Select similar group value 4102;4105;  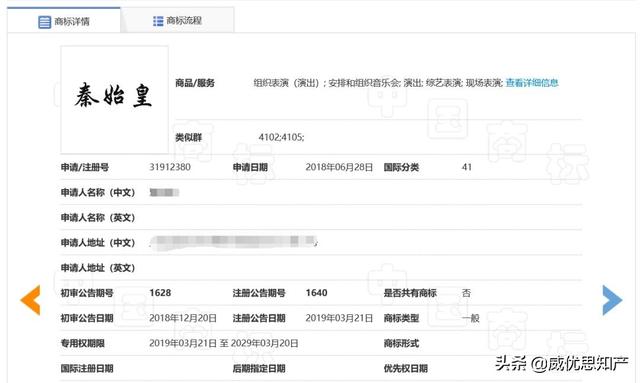tap(281, 137)
